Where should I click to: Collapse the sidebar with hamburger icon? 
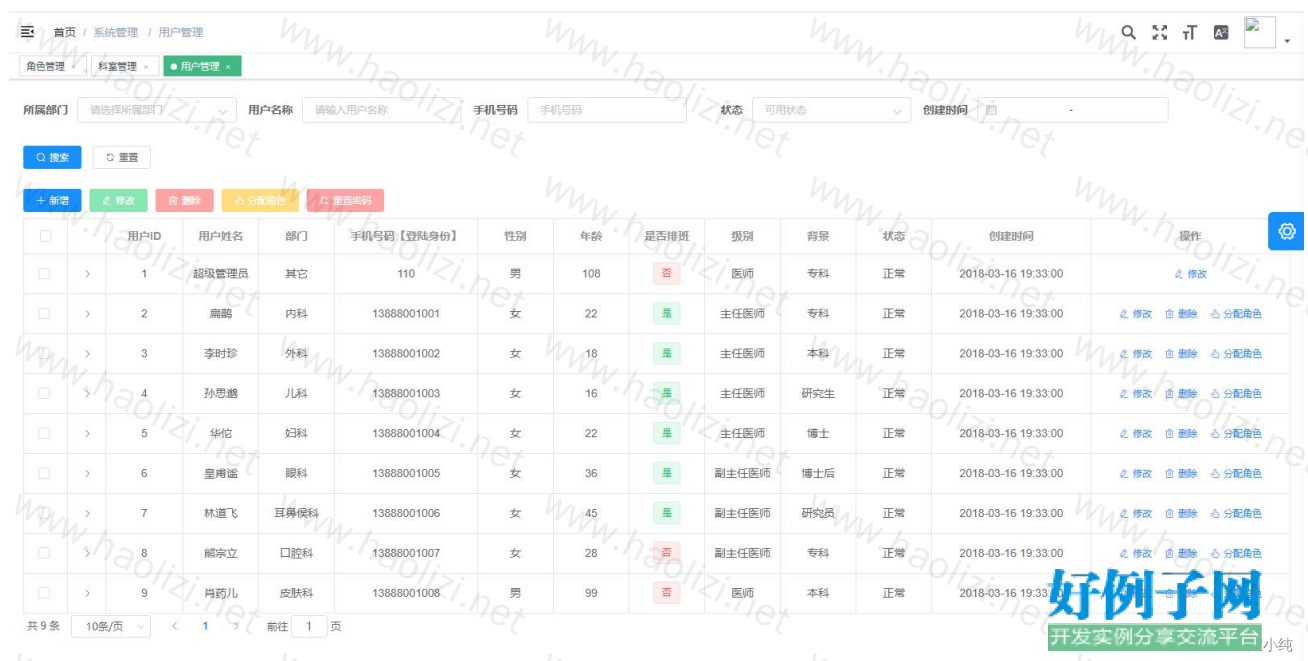27,32
